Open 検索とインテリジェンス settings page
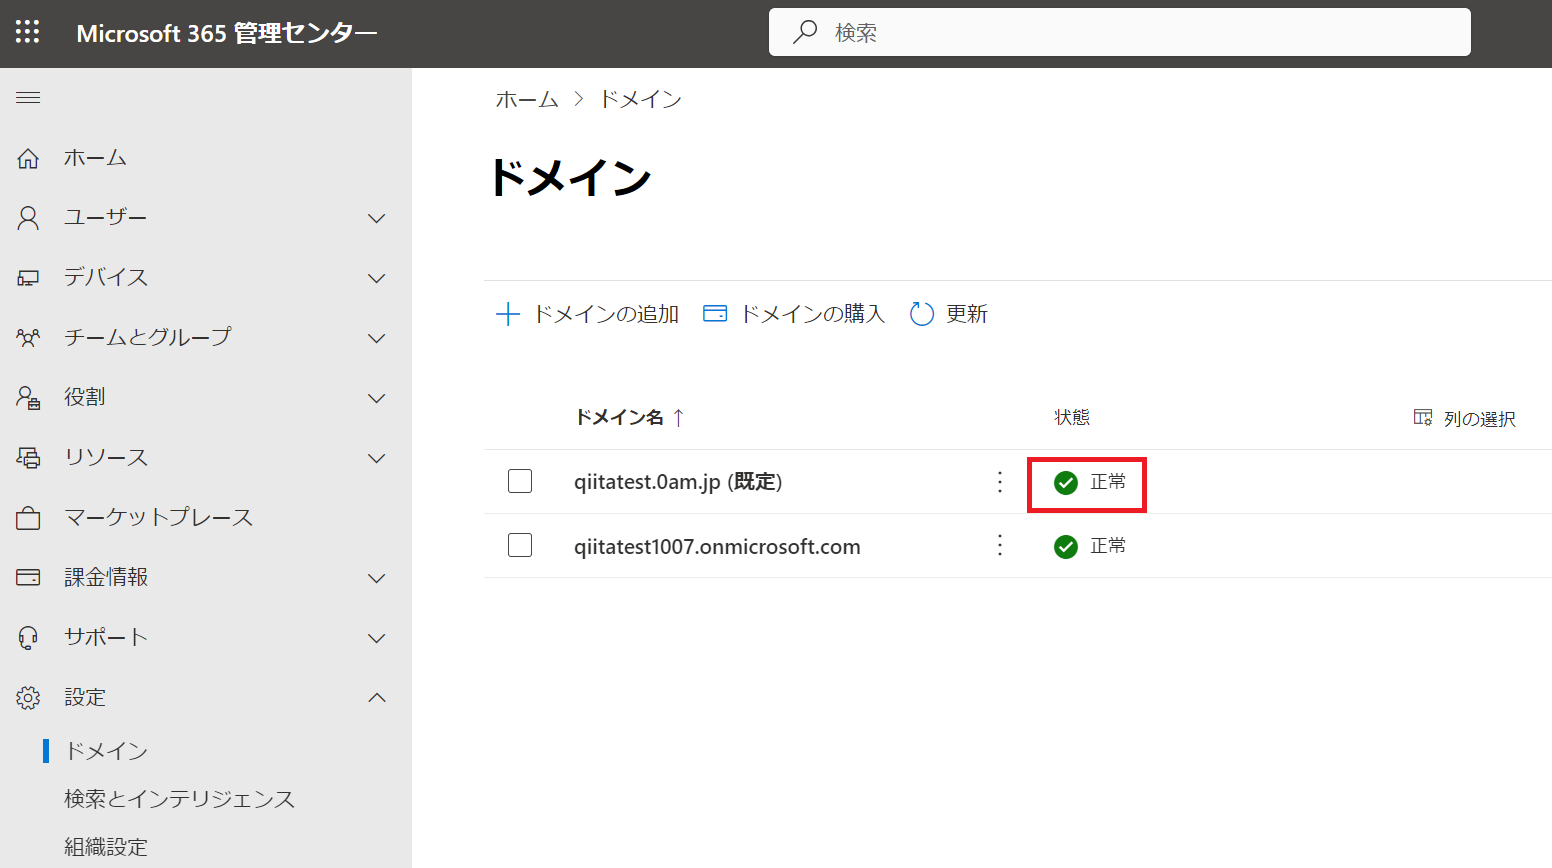This screenshot has width=1552, height=868. click(180, 799)
